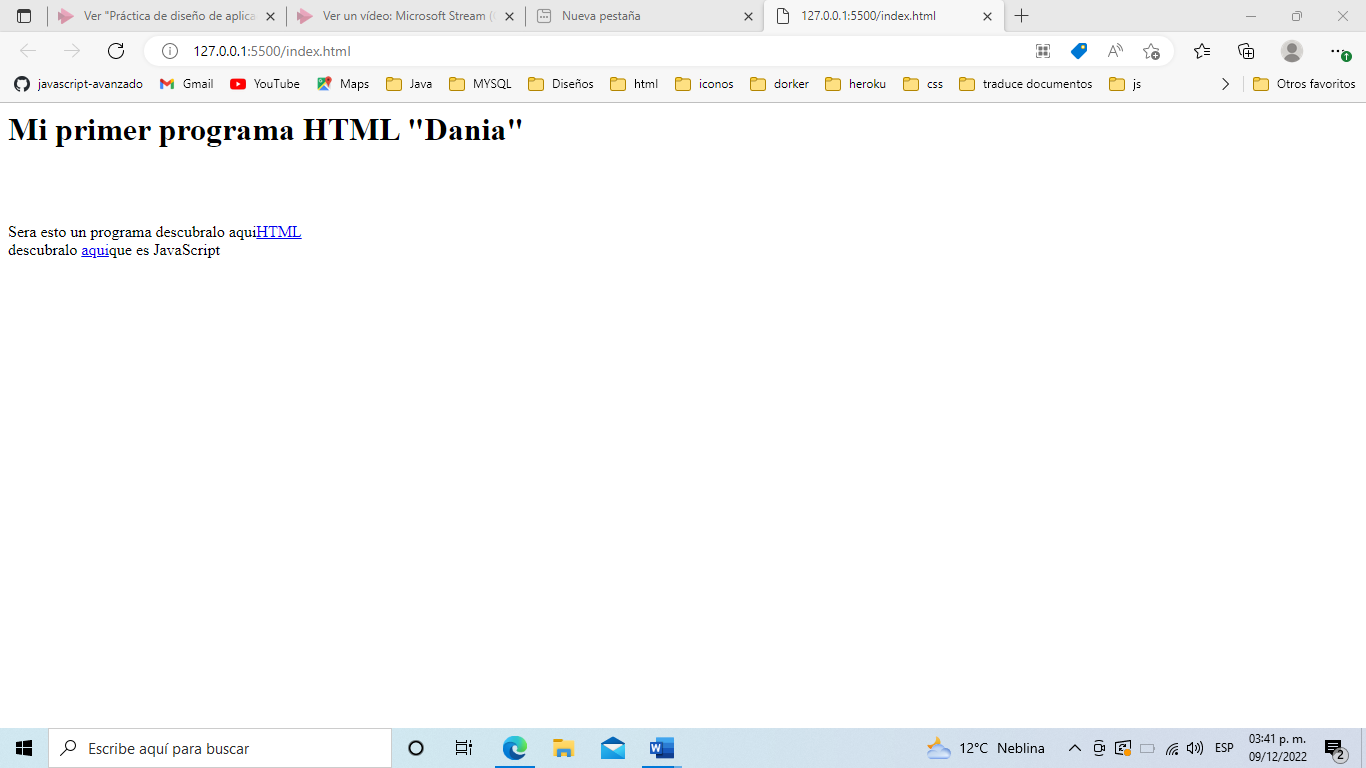Click the Cortana circle icon in taskbar
The height and width of the screenshot is (768, 1366).
pyautogui.click(x=416, y=748)
